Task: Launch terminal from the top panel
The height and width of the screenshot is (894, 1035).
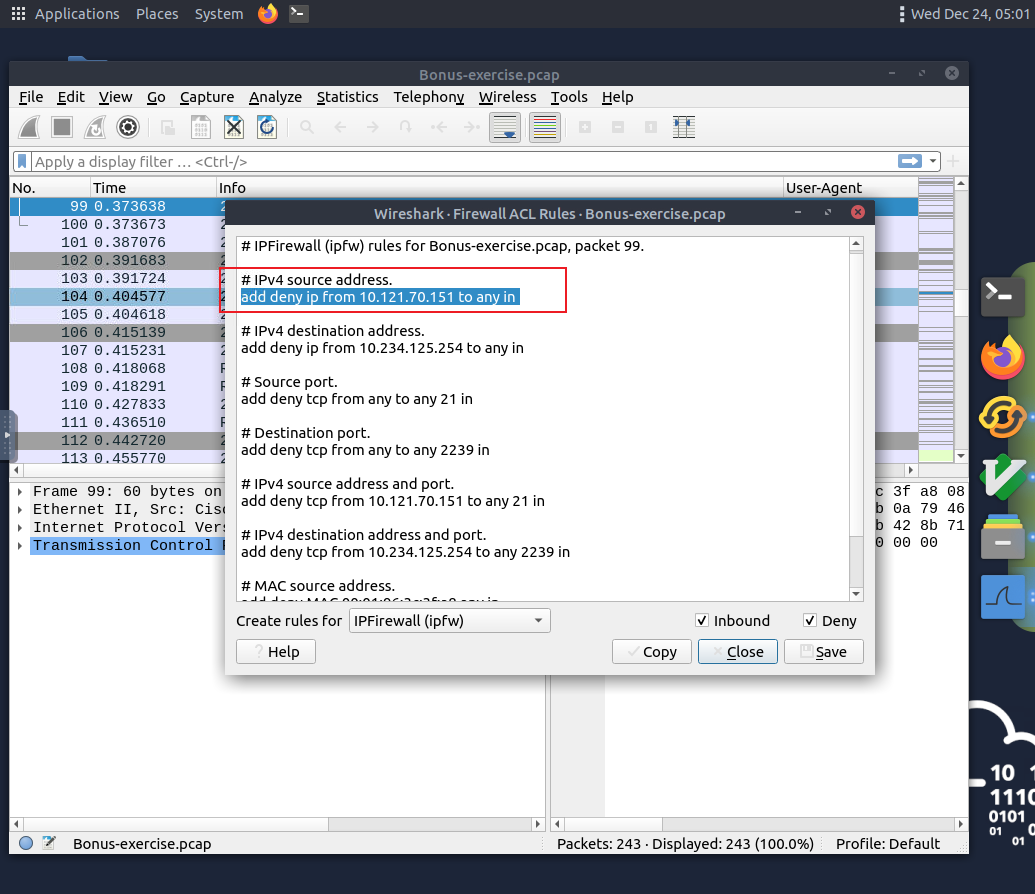Action: (298, 13)
